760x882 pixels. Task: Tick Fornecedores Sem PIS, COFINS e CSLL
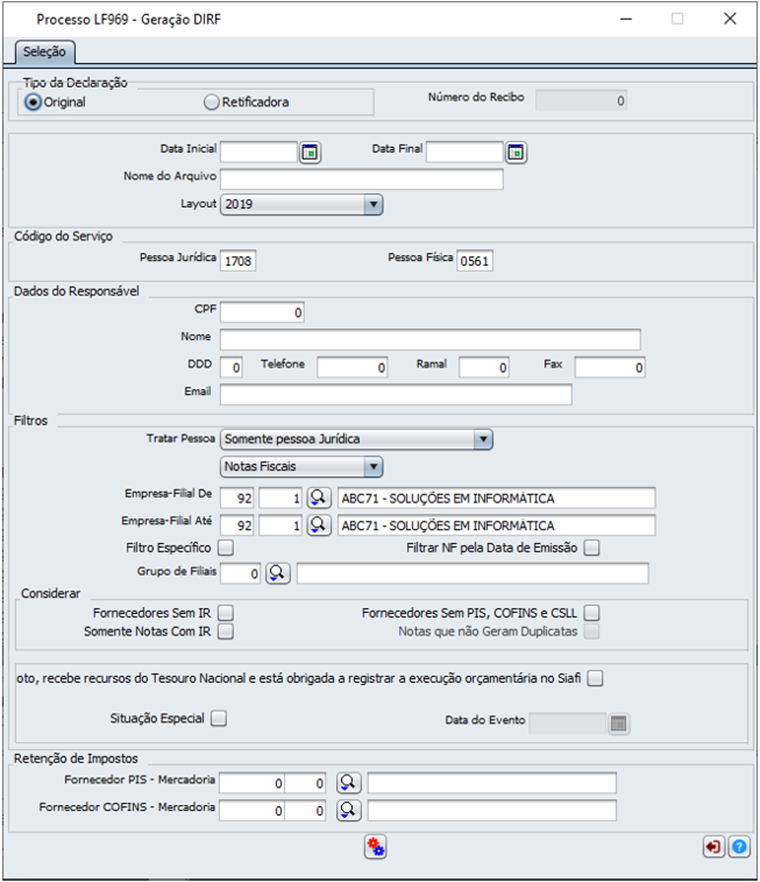point(592,613)
